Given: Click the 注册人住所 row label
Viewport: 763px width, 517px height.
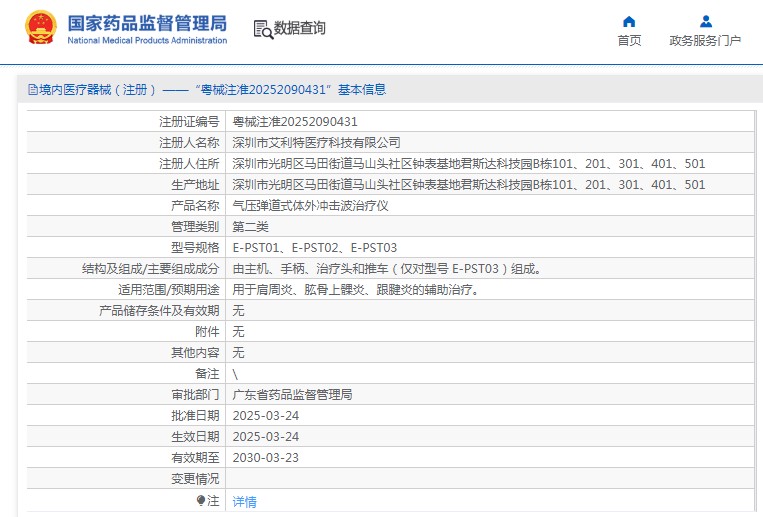Looking at the screenshot, I should [189, 164].
